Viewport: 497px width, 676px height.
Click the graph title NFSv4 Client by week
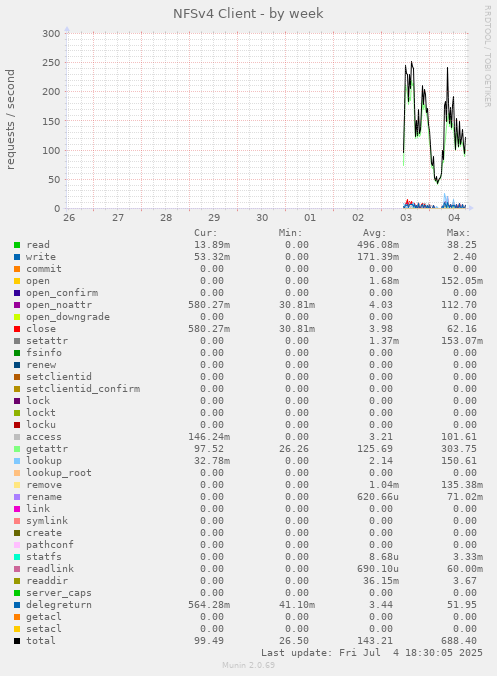(x=248, y=13)
